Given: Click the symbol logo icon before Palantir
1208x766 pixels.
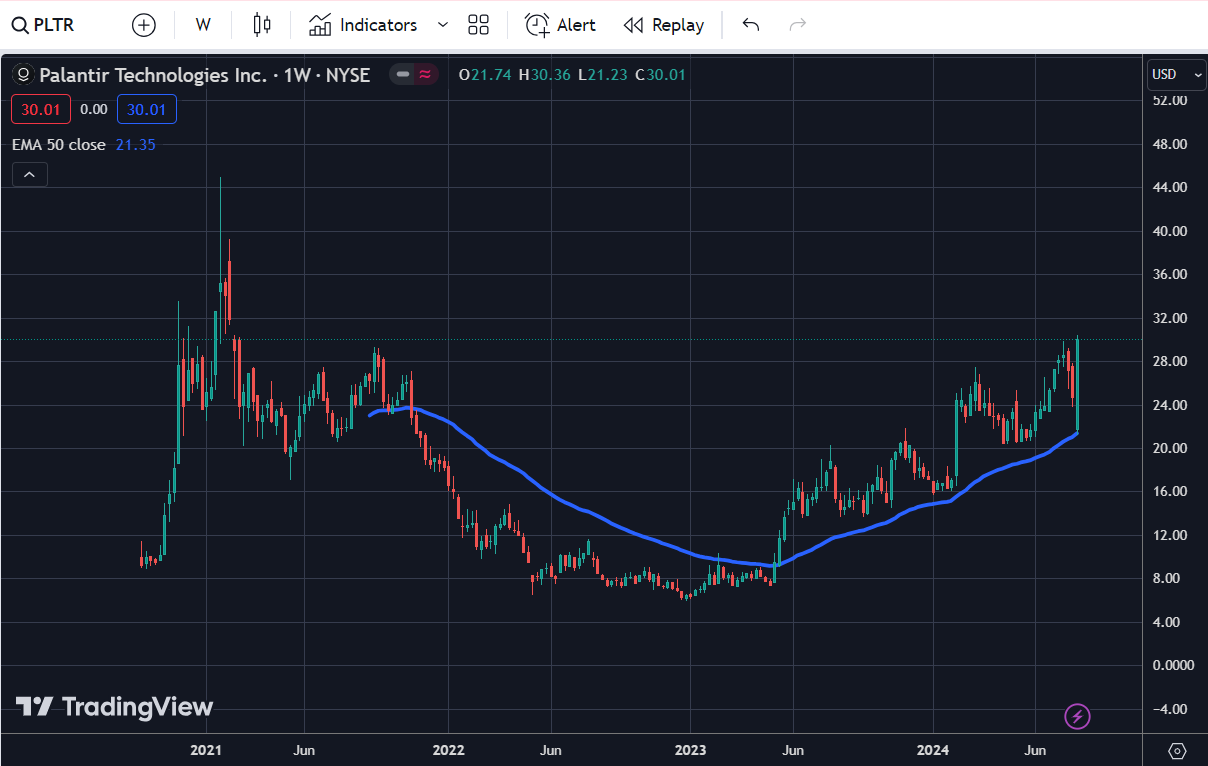Looking at the screenshot, I should (x=23, y=74).
